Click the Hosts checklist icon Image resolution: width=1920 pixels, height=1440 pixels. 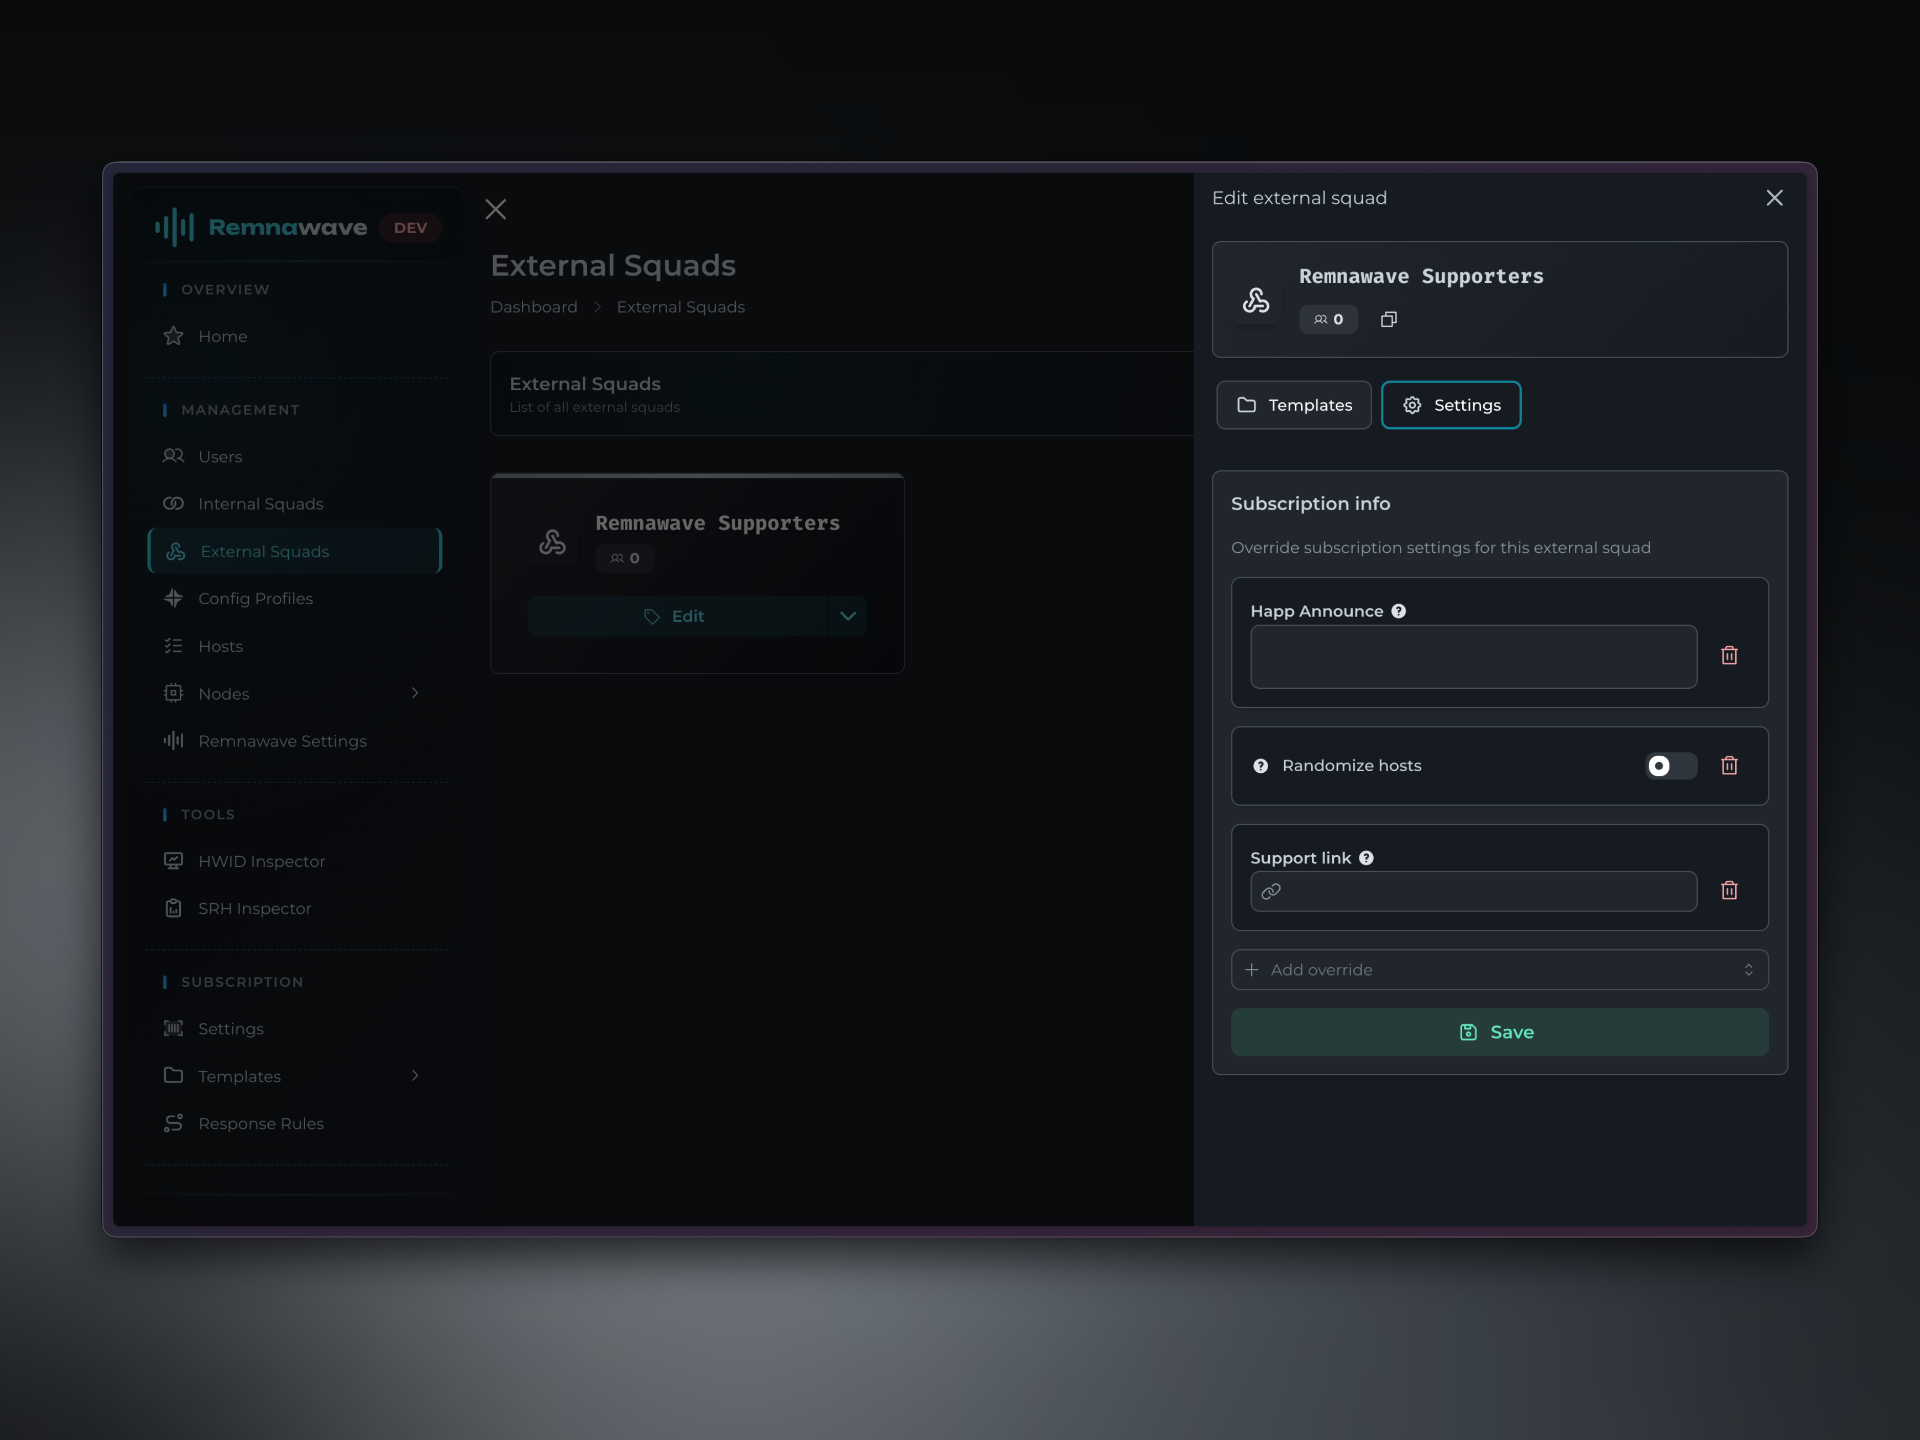174,646
